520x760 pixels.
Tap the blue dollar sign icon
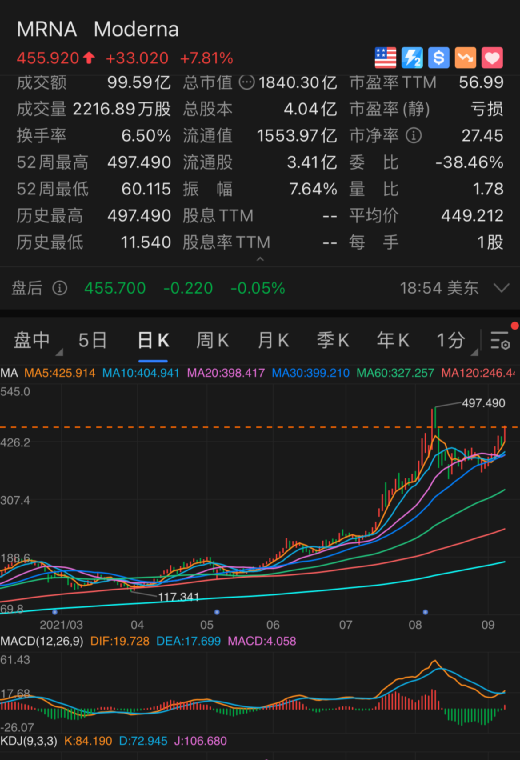click(x=439, y=58)
